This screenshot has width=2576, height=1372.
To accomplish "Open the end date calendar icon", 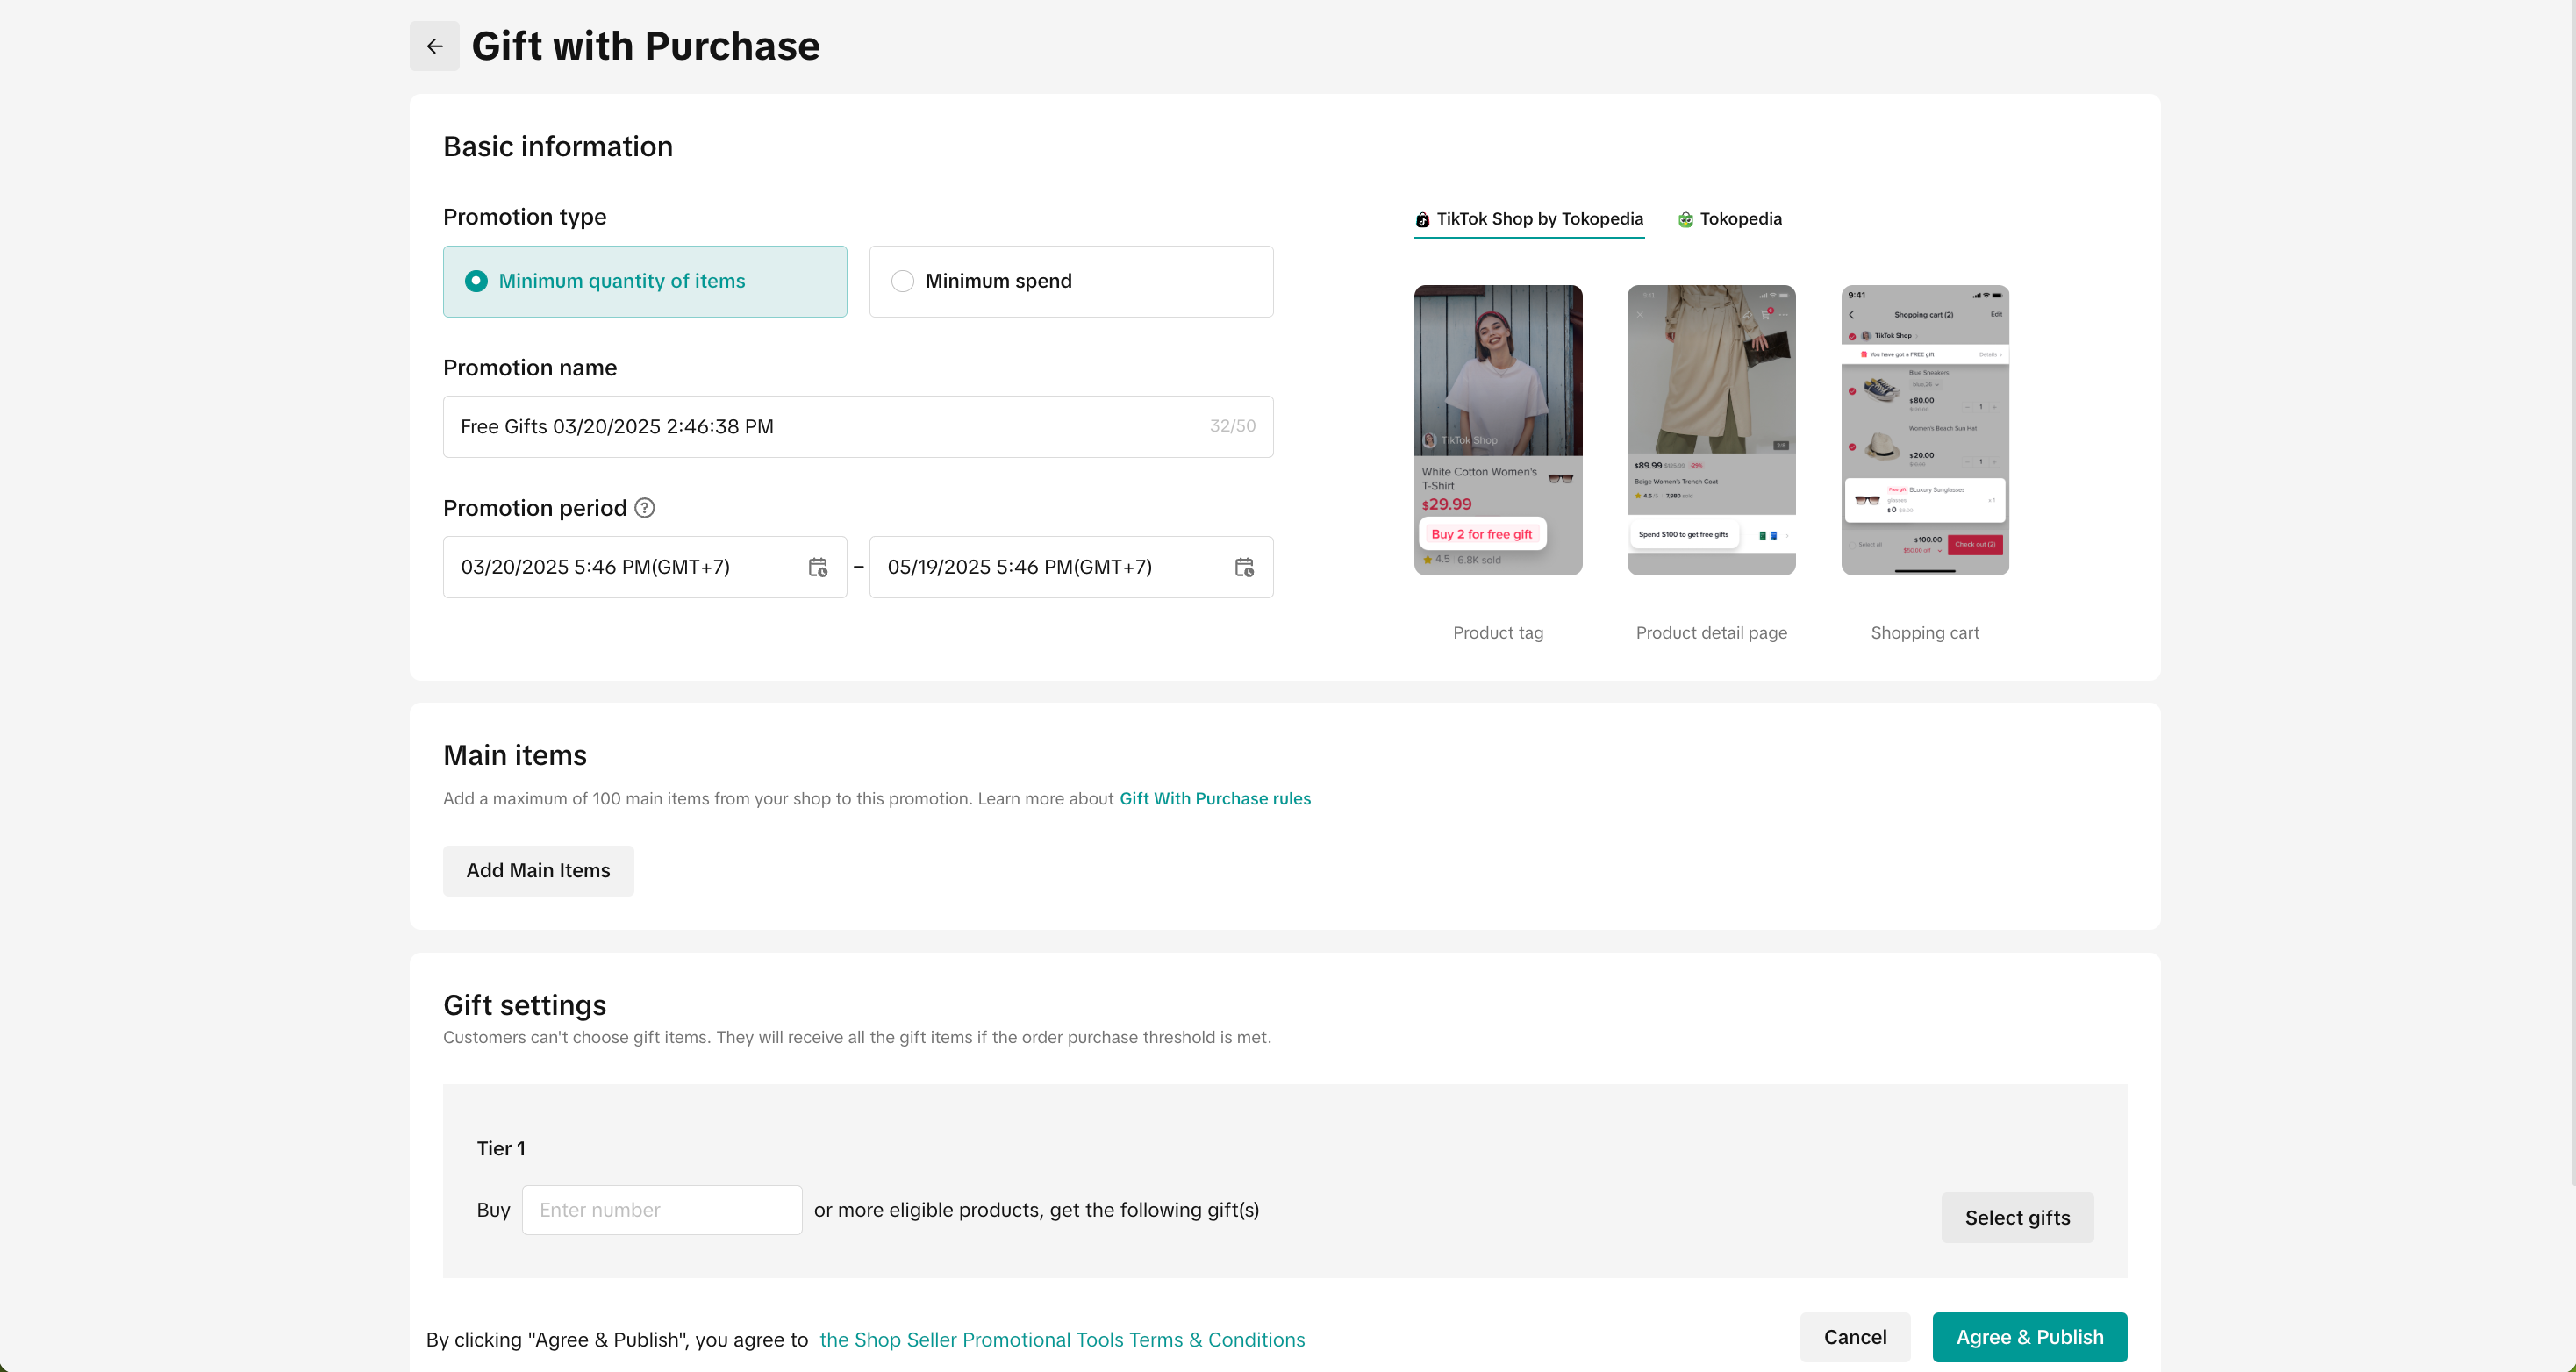I will (1243, 567).
